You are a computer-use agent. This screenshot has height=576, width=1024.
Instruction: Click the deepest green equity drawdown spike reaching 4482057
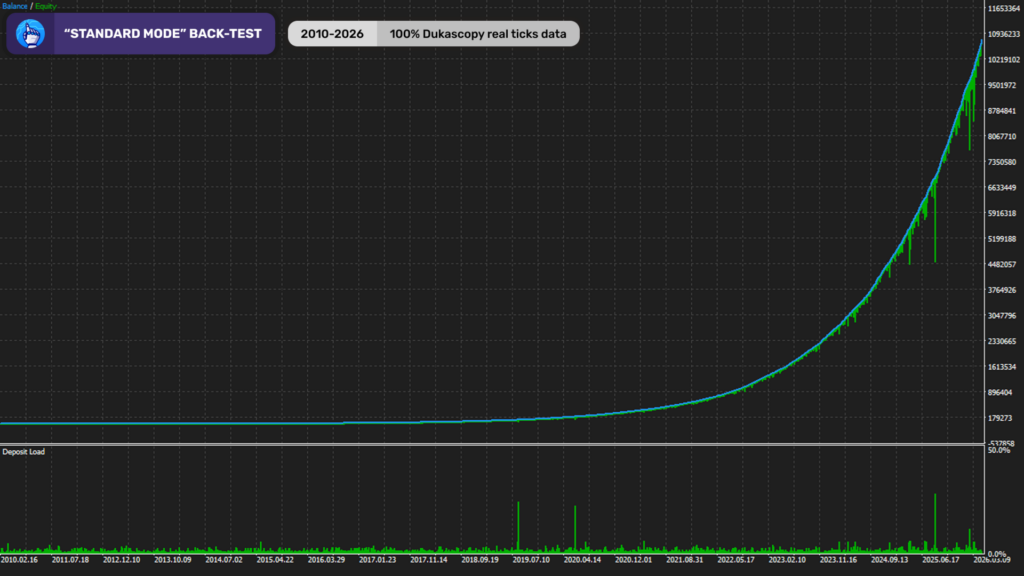[x=935, y=222]
